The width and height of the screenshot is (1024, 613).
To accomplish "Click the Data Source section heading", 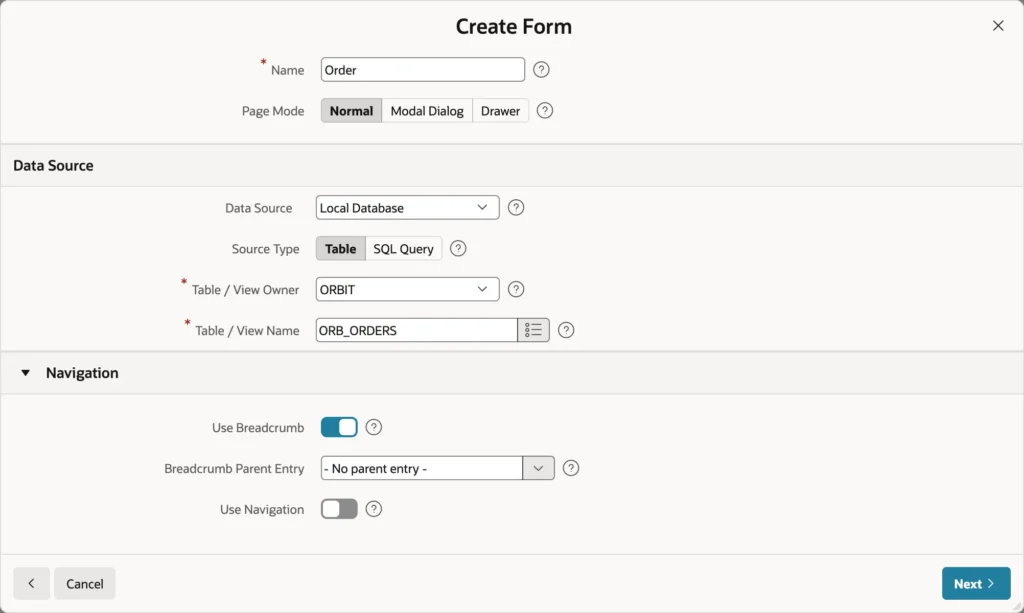I will [x=54, y=166].
